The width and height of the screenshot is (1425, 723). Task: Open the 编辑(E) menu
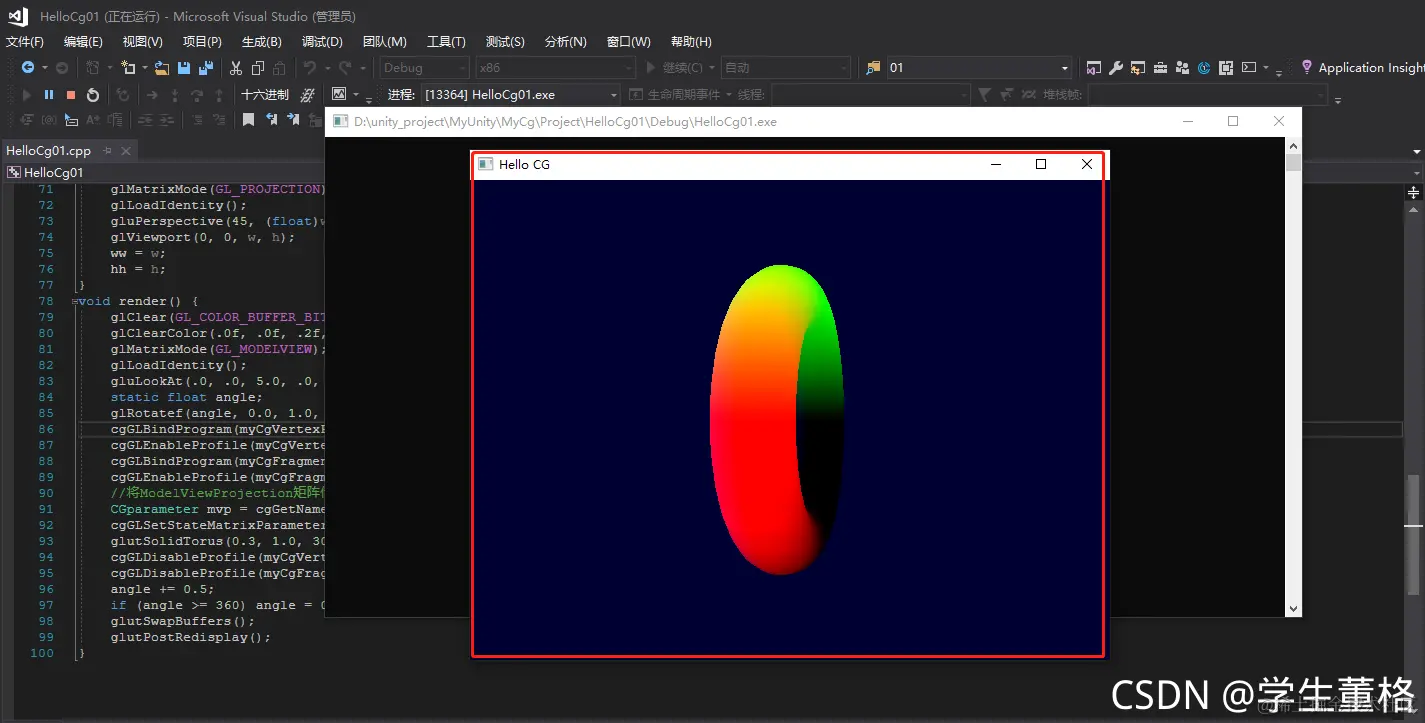(83, 42)
